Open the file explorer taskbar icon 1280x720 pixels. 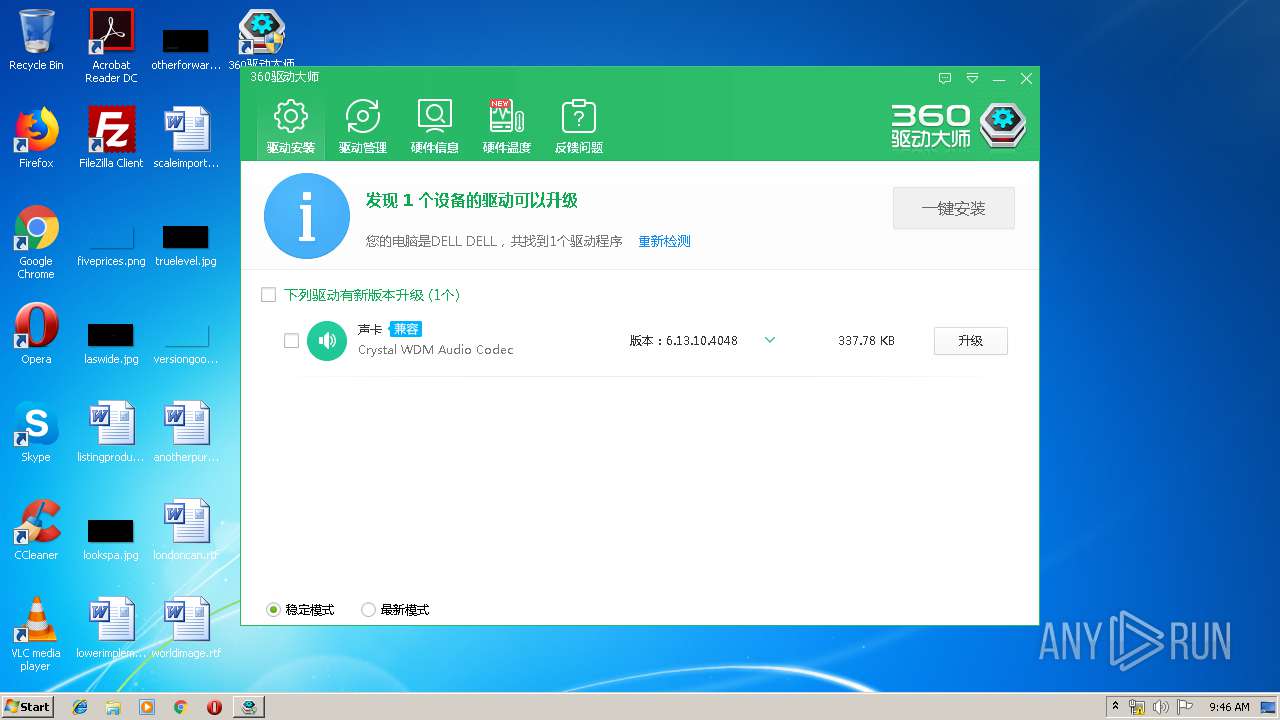click(x=113, y=707)
